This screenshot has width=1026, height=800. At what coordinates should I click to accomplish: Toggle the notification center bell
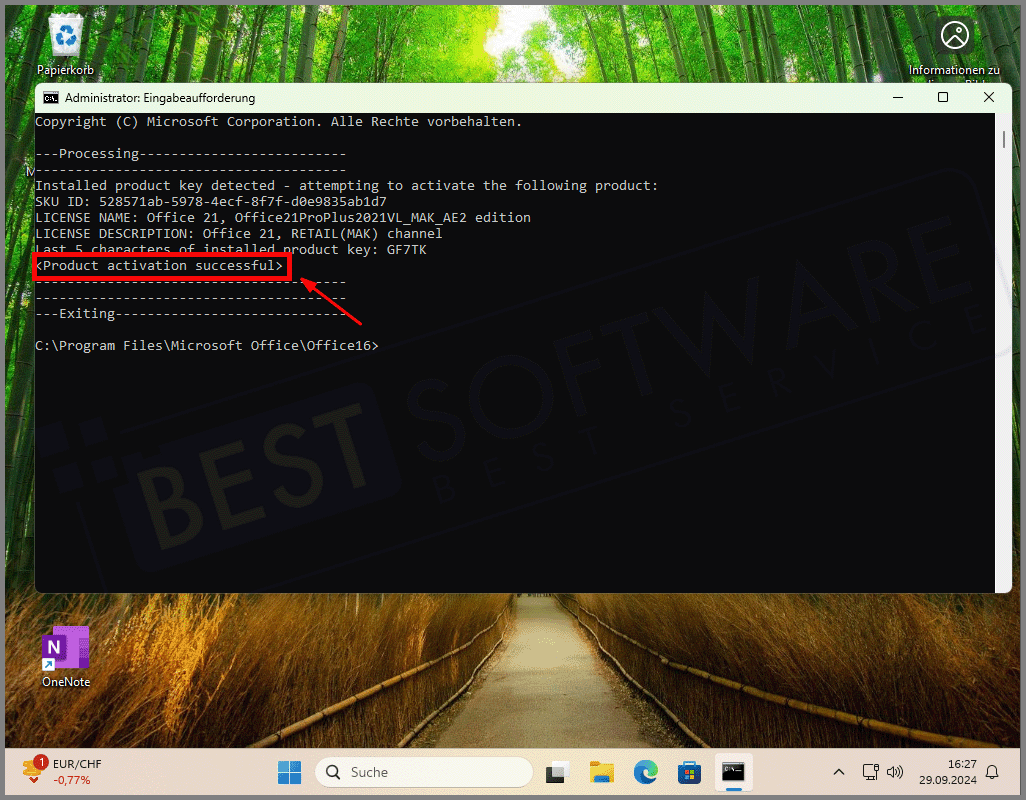[990, 772]
